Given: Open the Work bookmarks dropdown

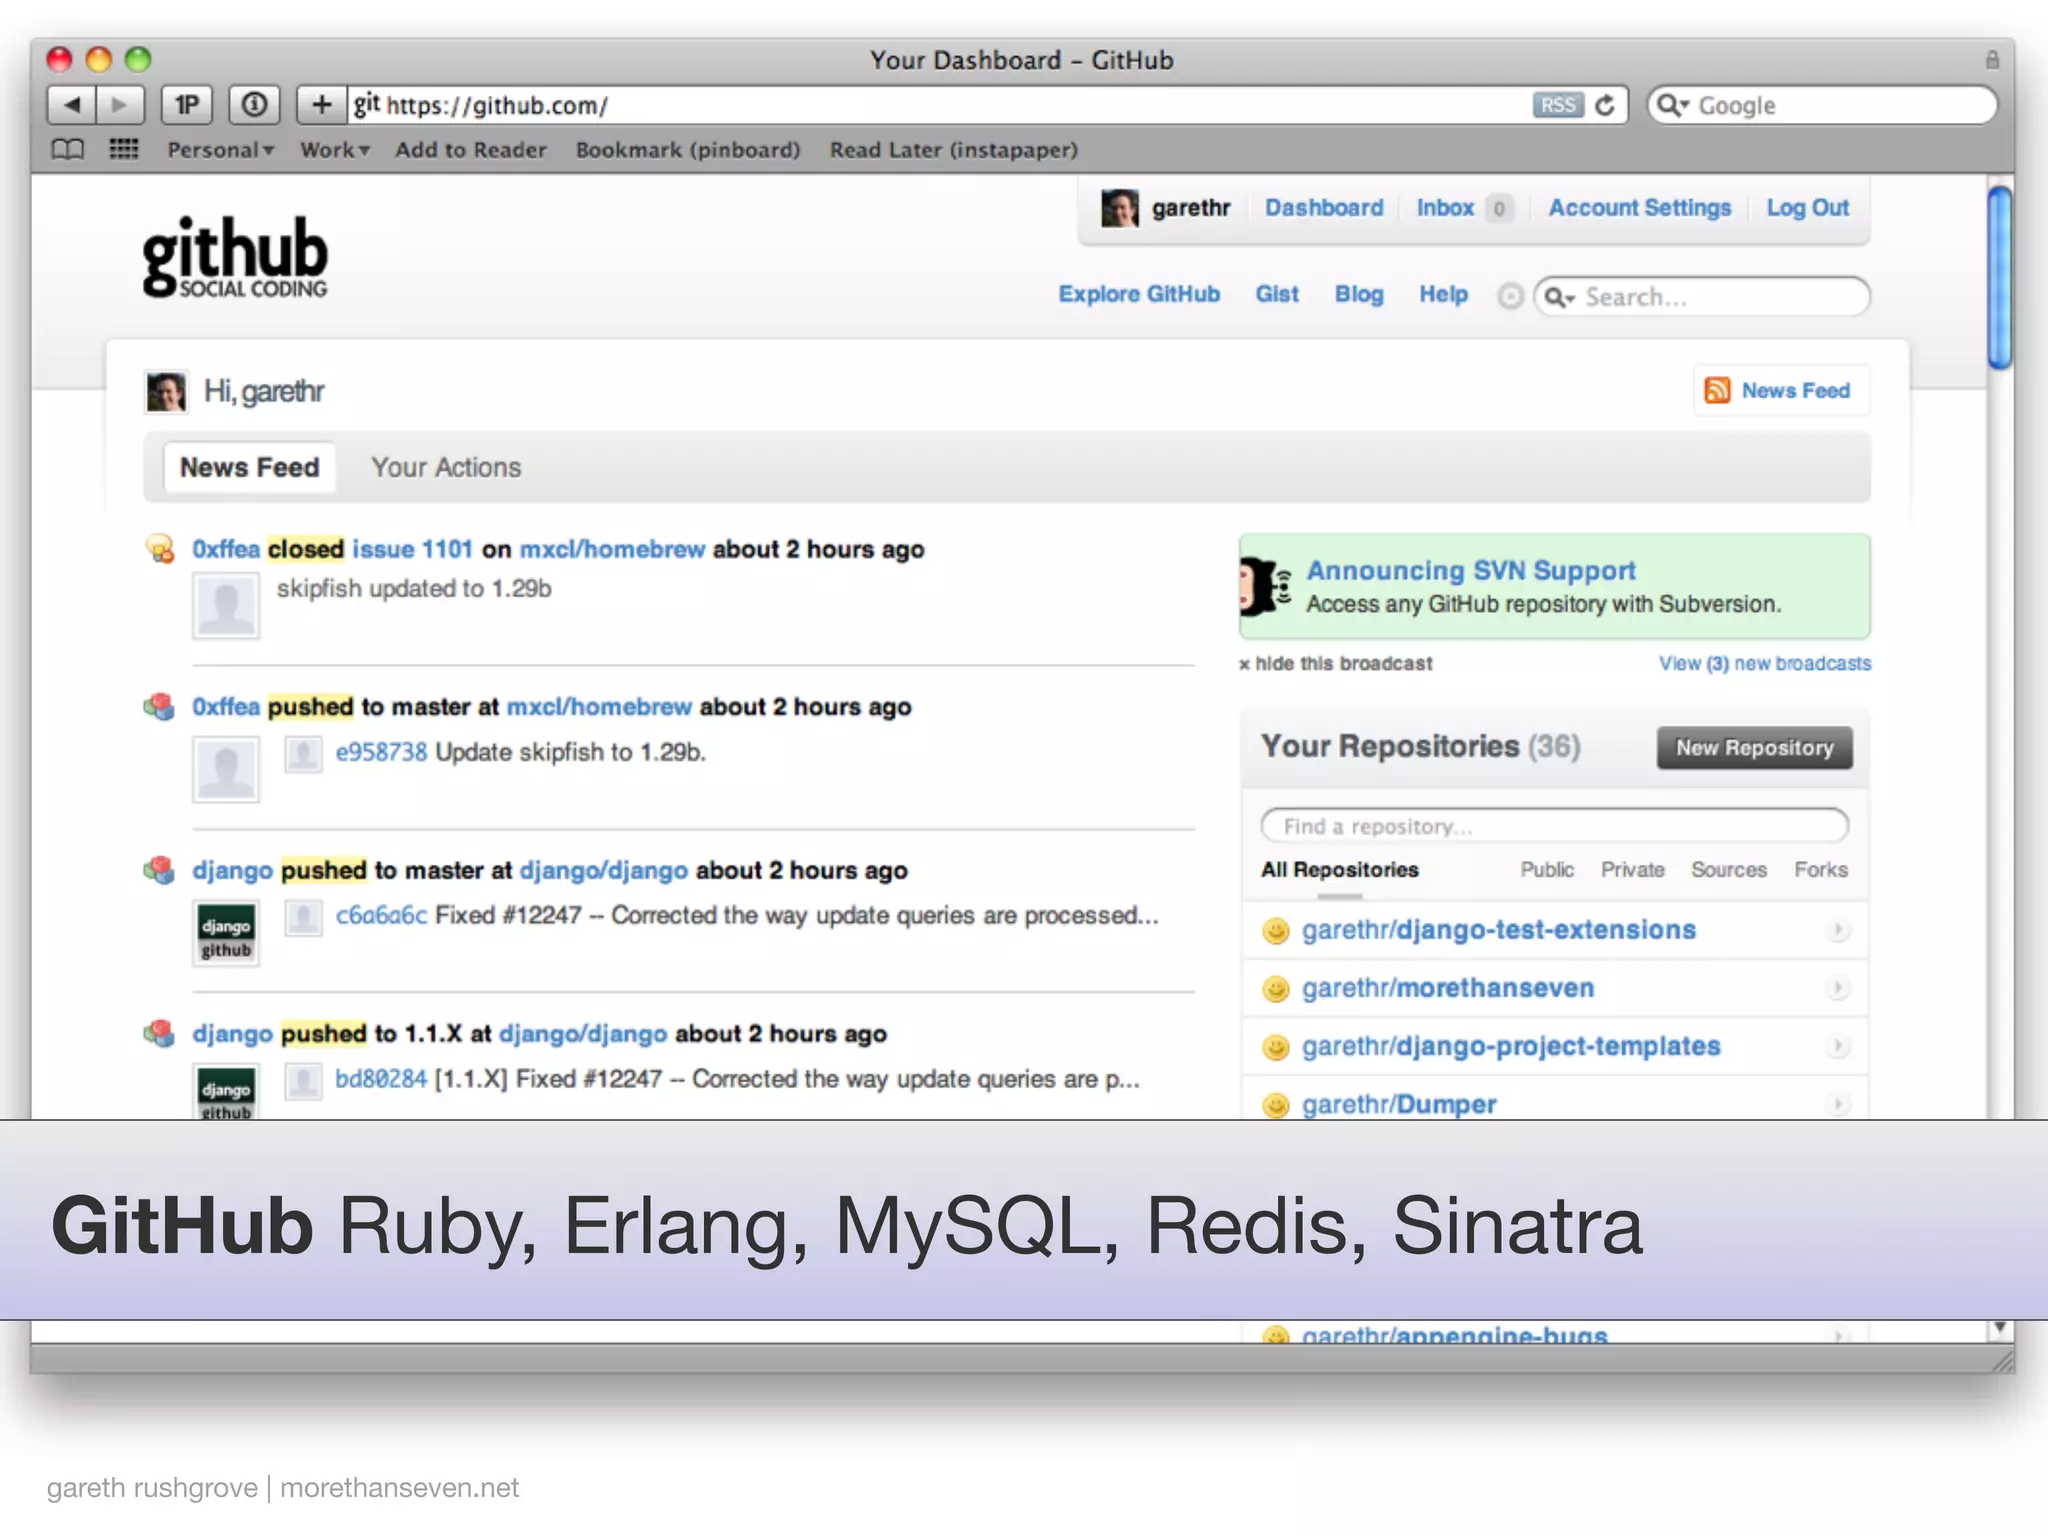Looking at the screenshot, I should 335,150.
